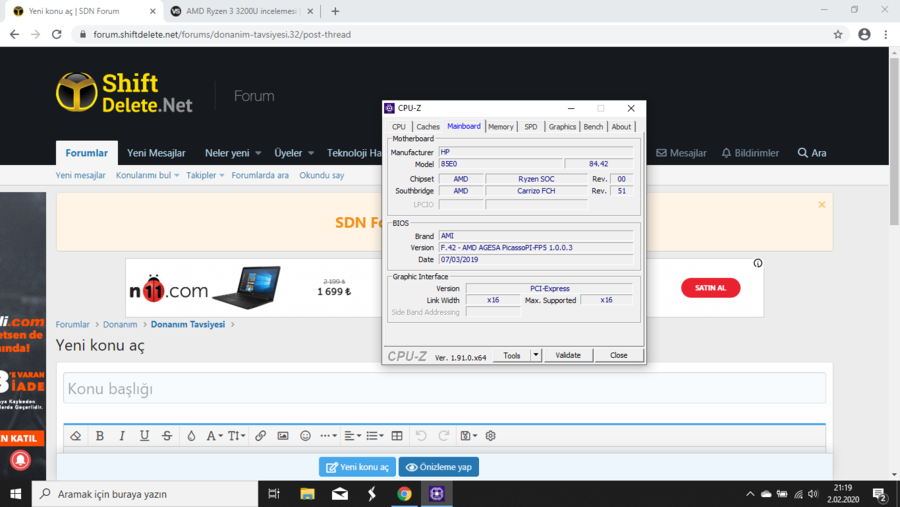Switch to the SPD tab in CPU-Z
900x507 pixels.
(x=531, y=127)
